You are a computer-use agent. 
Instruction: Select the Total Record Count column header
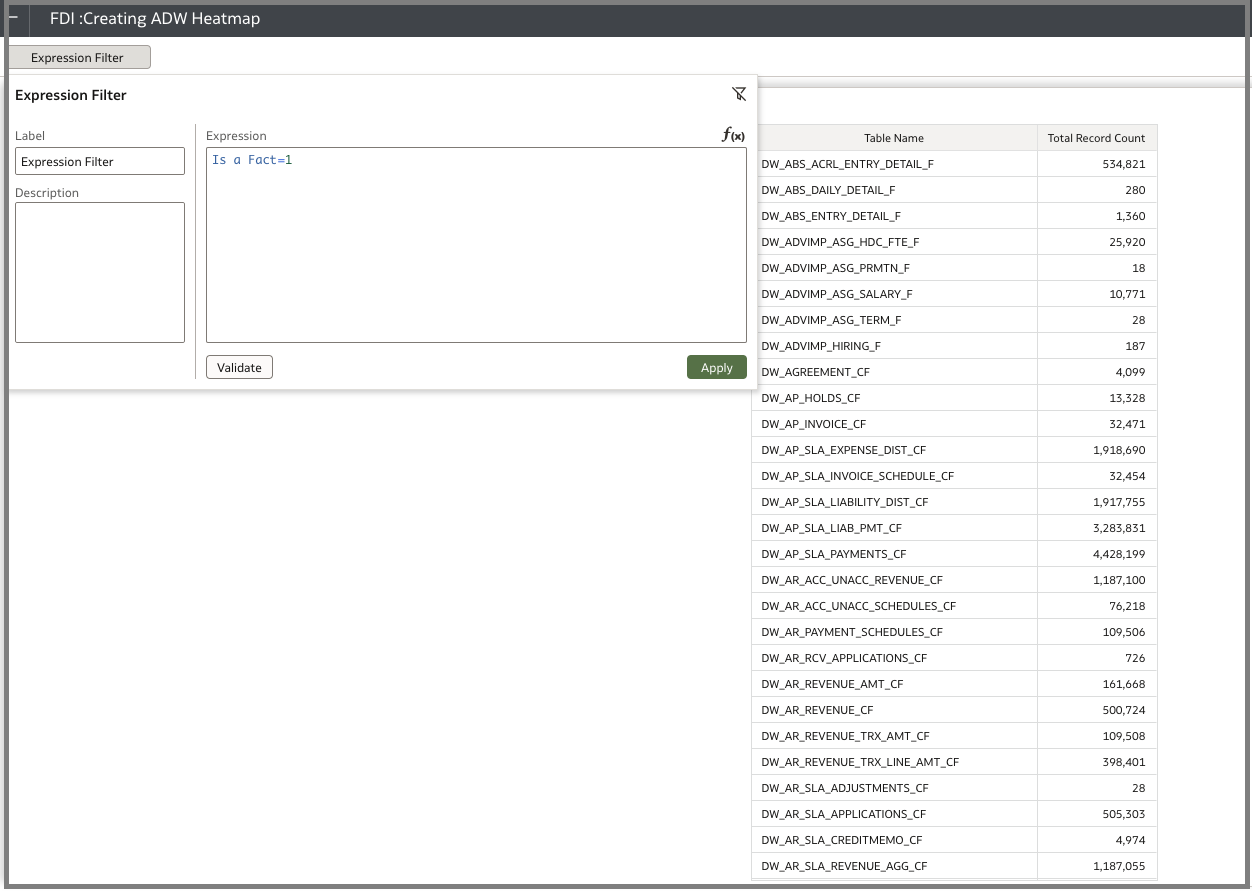(1096, 138)
